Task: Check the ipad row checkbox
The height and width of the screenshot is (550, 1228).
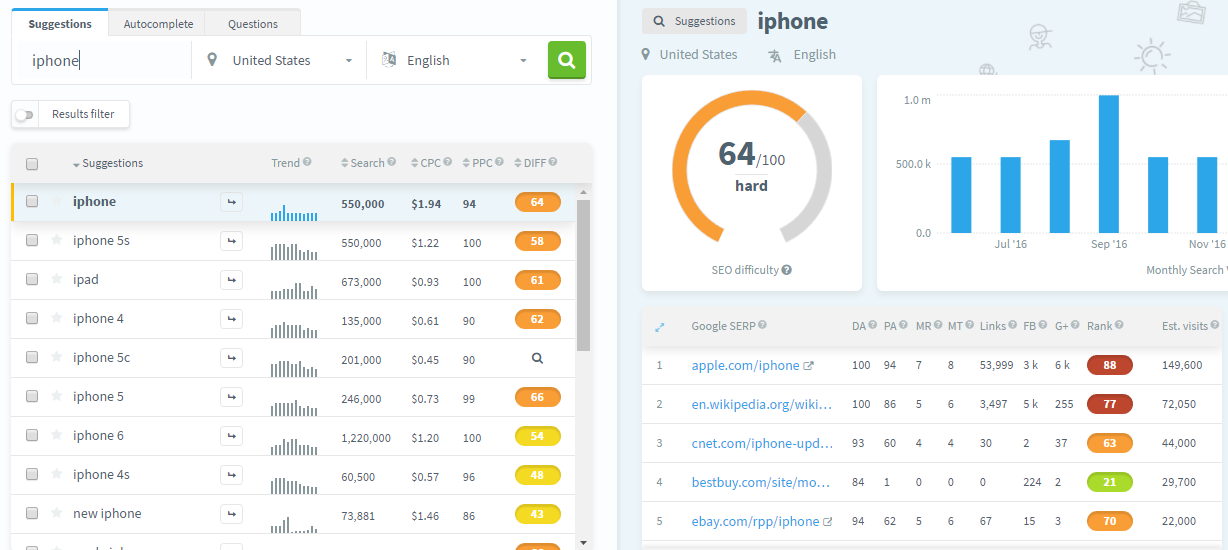Action: [32, 279]
